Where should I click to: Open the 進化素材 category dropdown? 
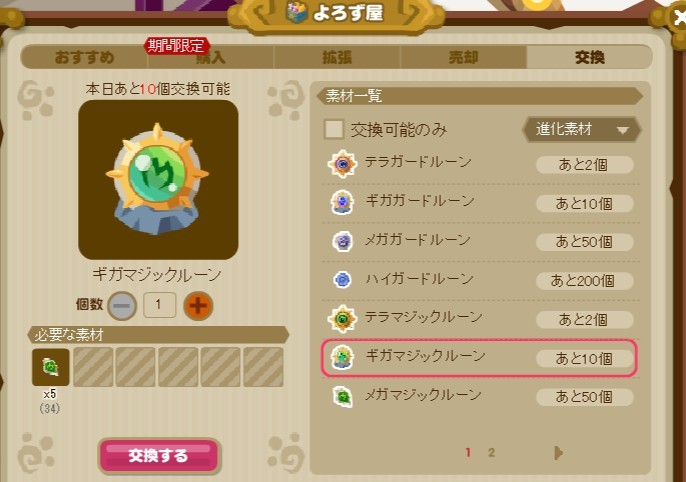pyautogui.click(x=582, y=129)
